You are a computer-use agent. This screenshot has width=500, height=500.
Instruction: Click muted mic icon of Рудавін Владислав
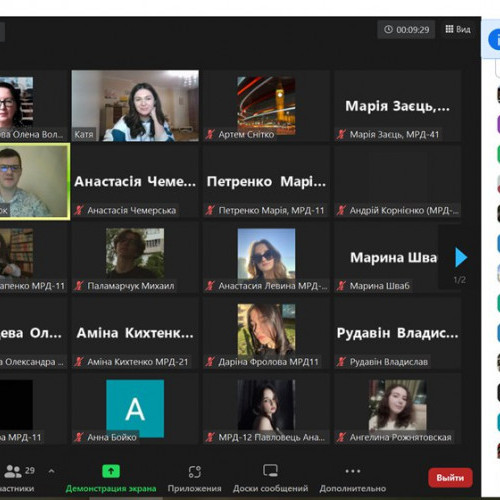[341, 362]
